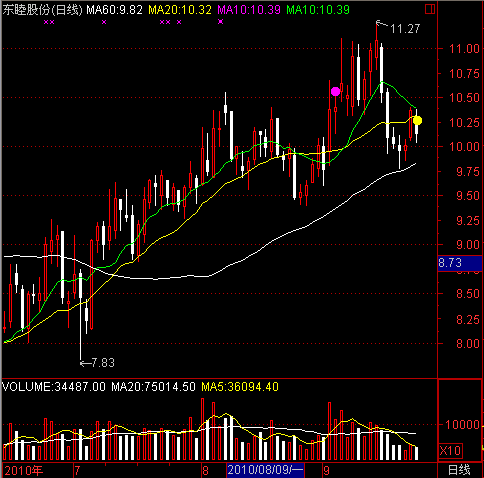Screen dimensions: 484x478
Task: Click the 8.00 price axis label
Action: pos(468,344)
